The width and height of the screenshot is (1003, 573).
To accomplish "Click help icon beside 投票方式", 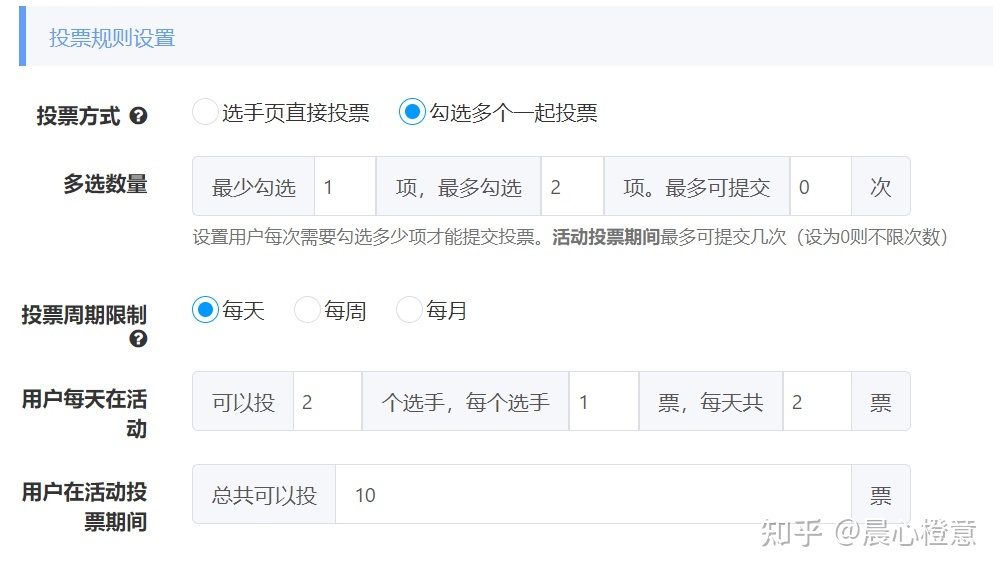I will (x=138, y=116).
